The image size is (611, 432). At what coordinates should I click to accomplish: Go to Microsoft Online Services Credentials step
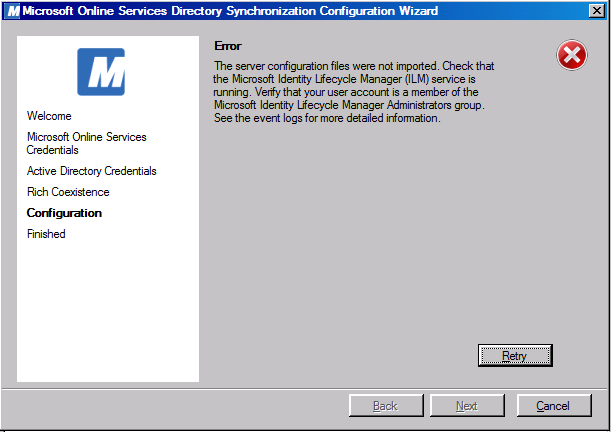(86, 143)
